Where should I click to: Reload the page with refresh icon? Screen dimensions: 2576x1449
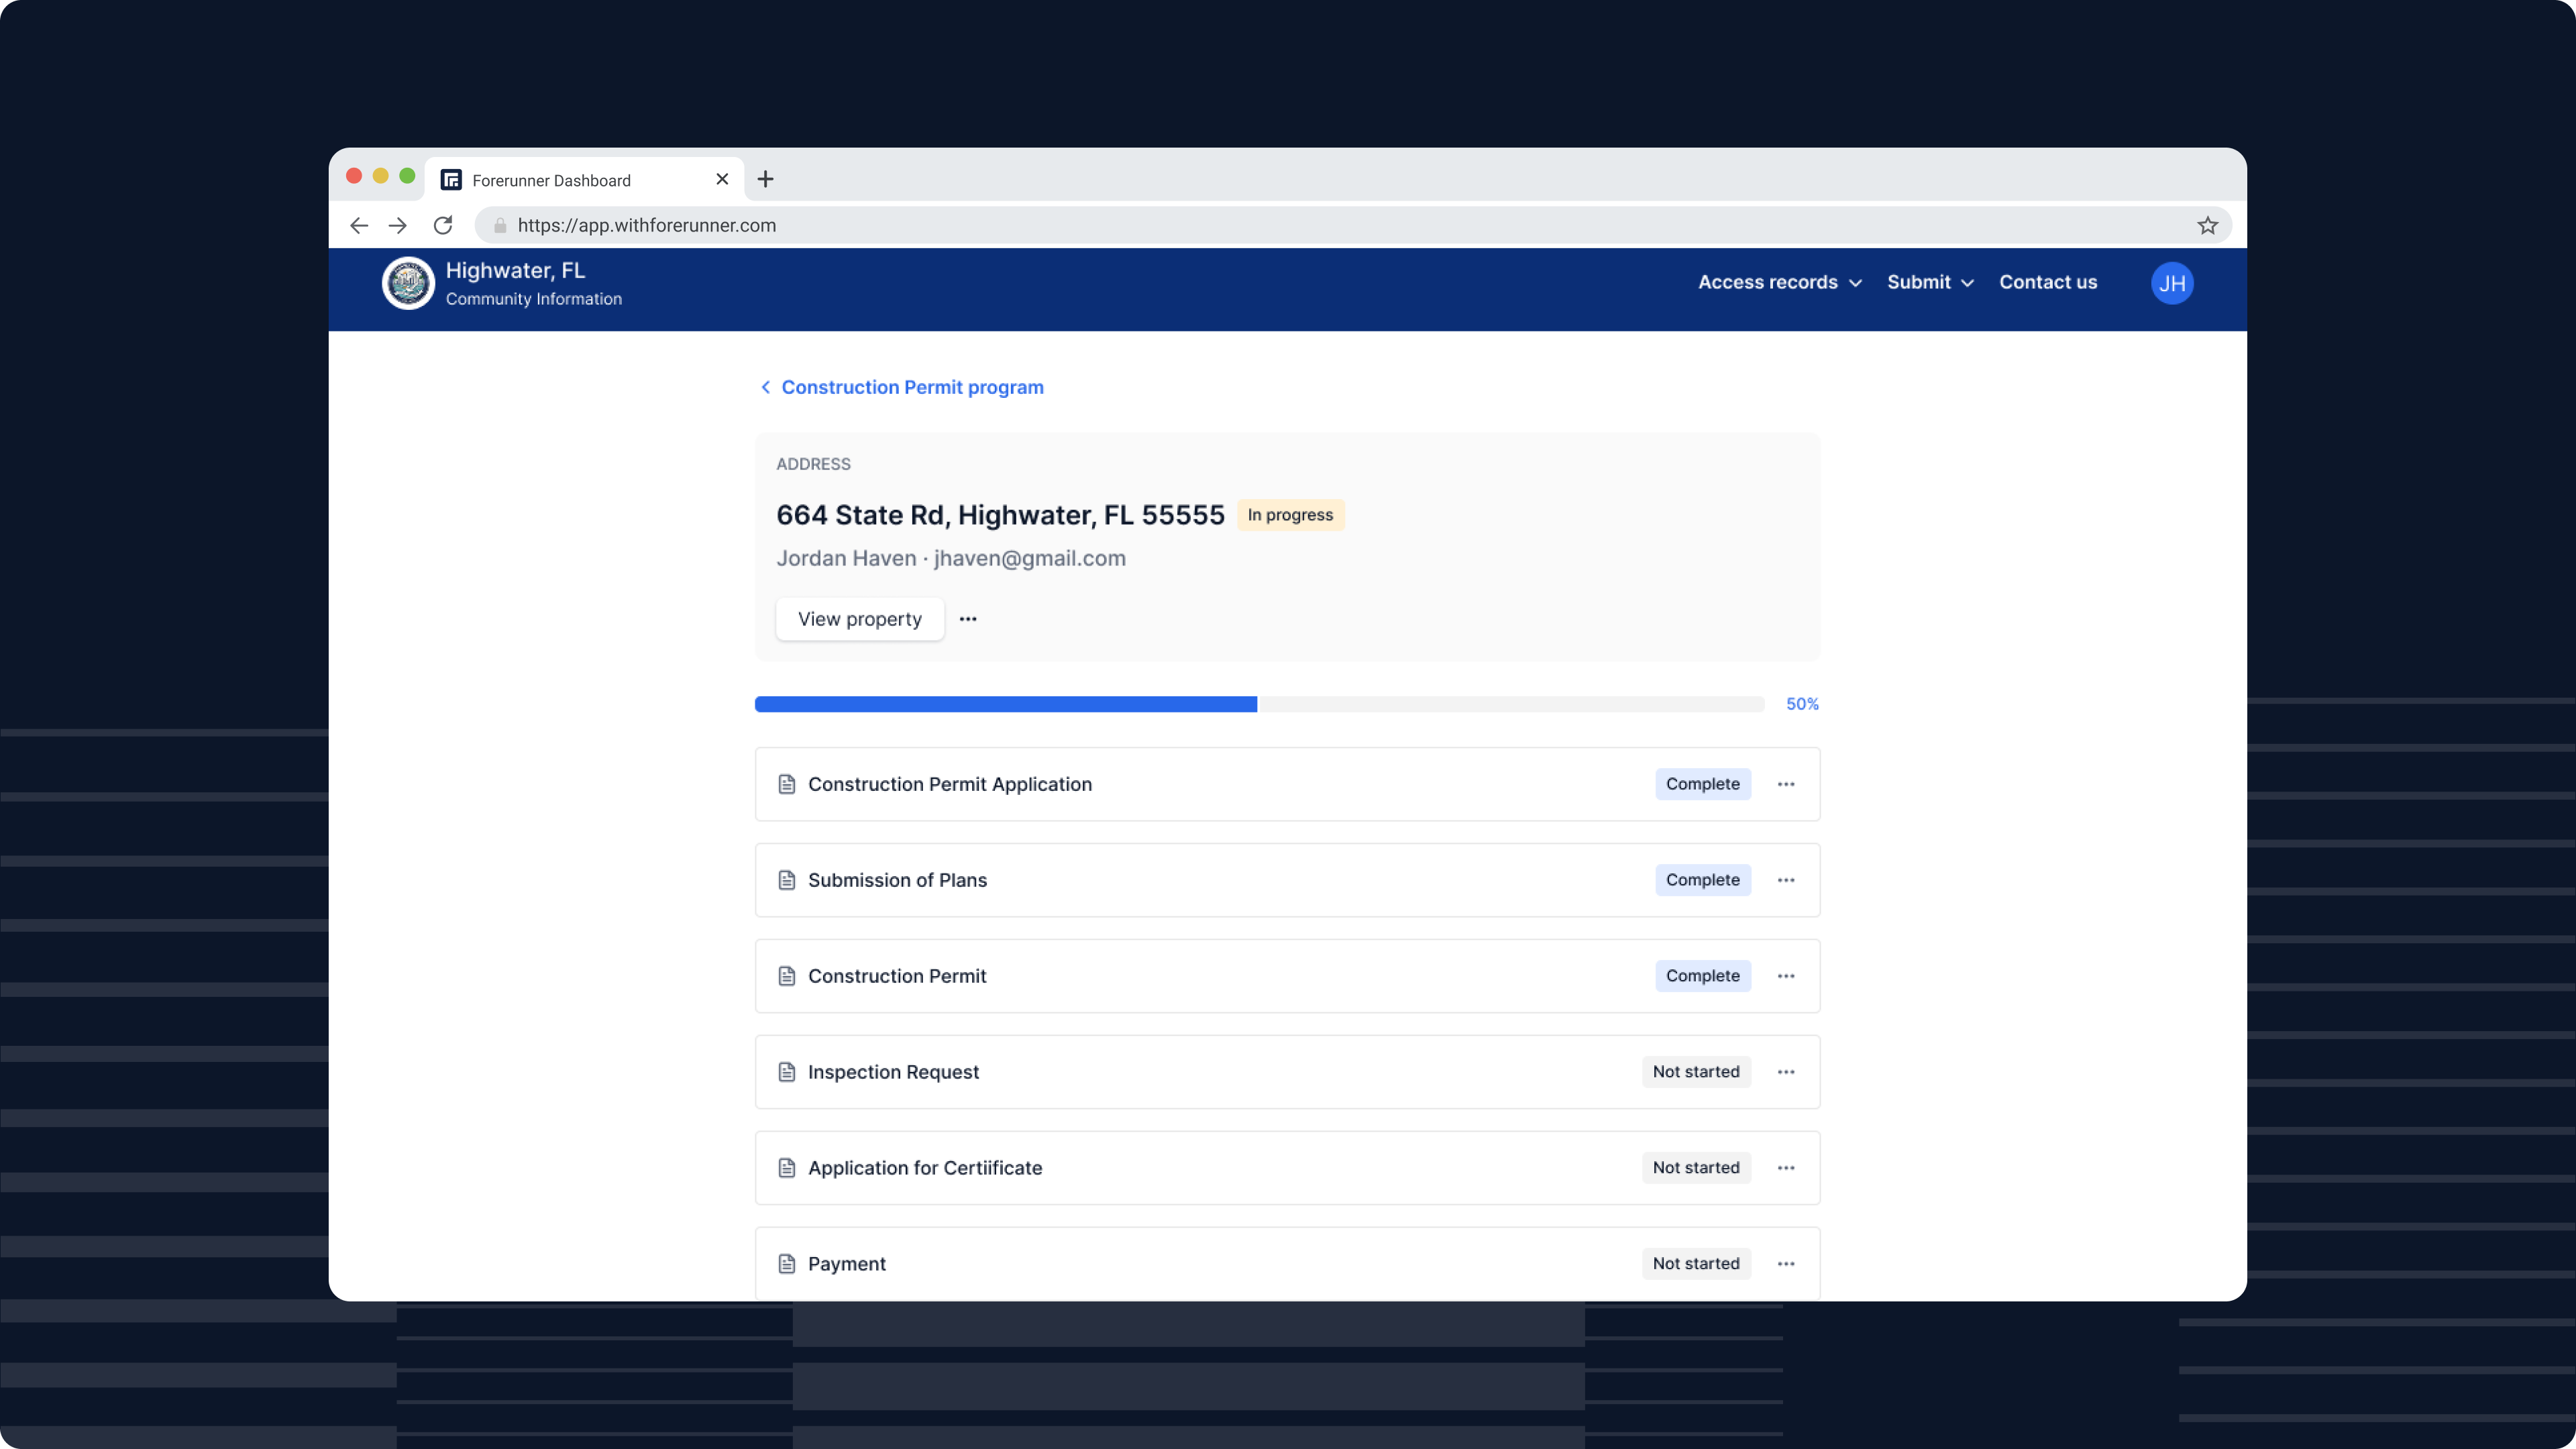click(x=443, y=225)
